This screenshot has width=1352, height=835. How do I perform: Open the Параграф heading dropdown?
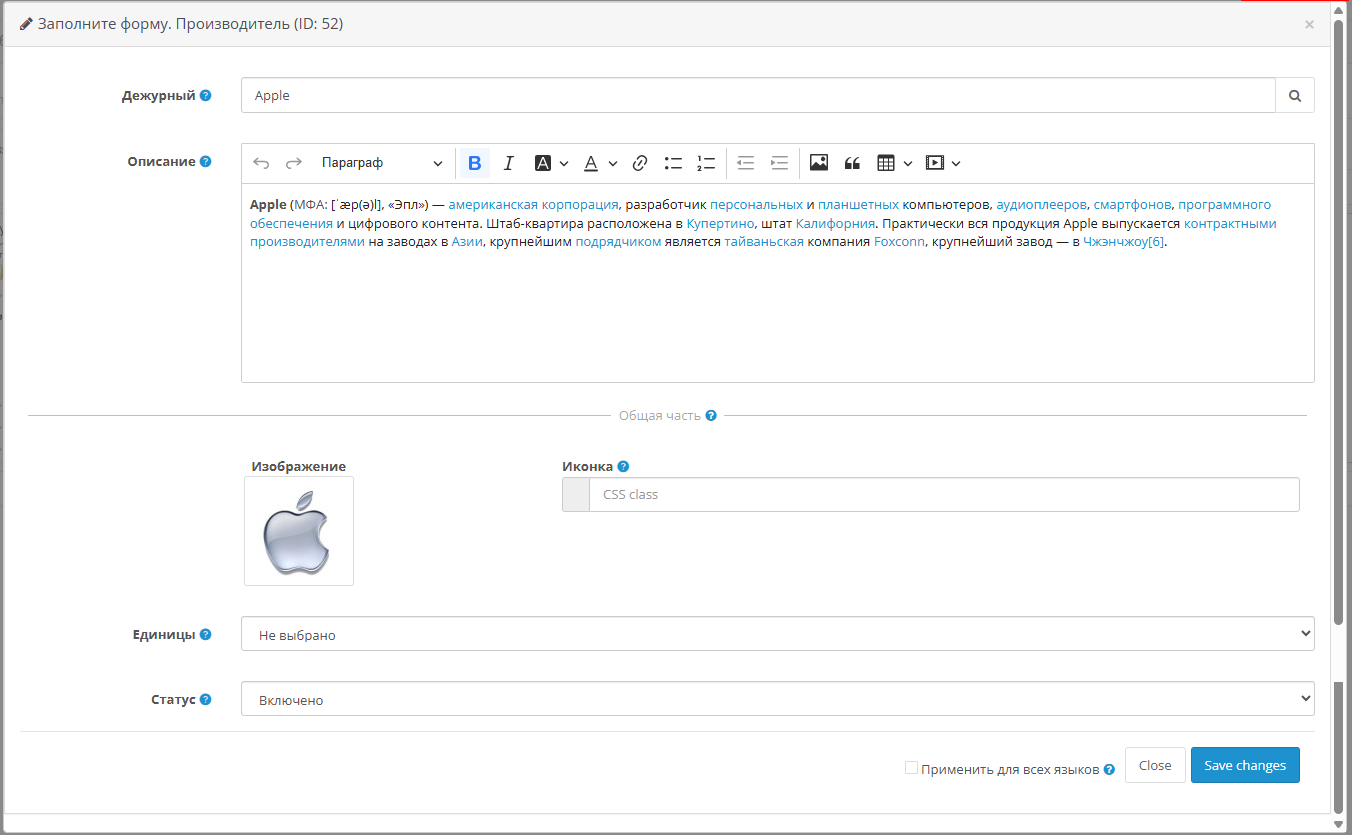[381, 163]
